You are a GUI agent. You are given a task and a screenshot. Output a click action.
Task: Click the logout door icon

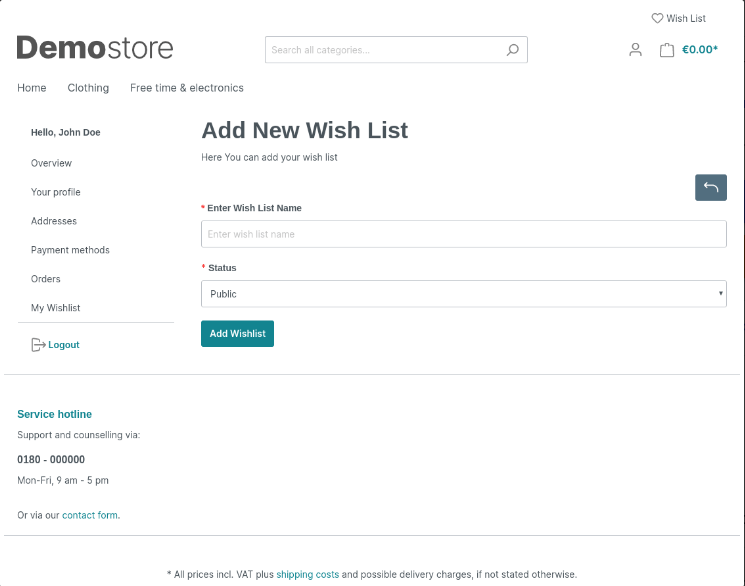point(38,345)
